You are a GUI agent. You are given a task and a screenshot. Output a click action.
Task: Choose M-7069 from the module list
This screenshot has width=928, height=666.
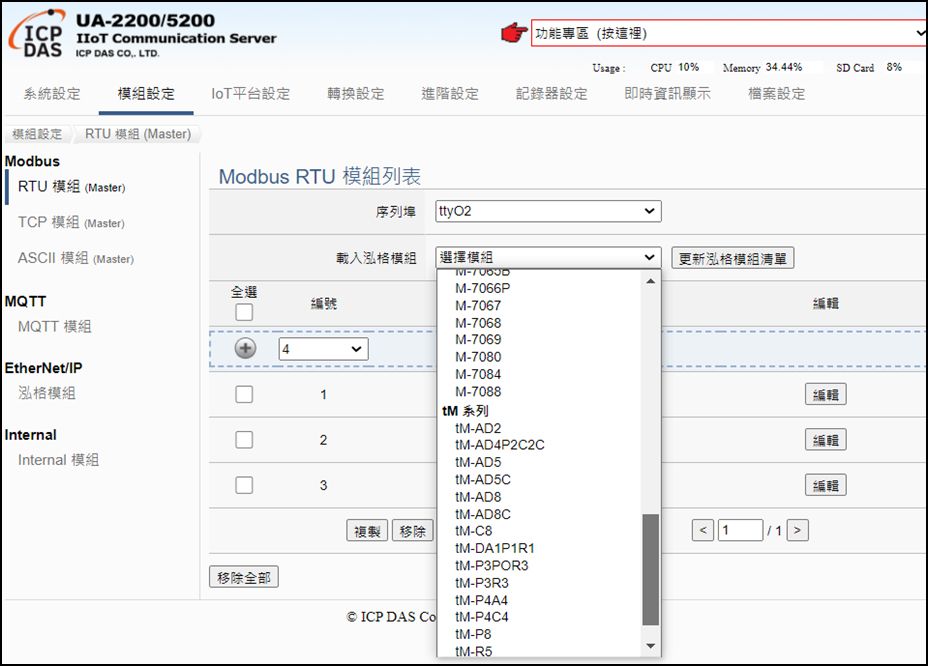click(x=540, y=340)
